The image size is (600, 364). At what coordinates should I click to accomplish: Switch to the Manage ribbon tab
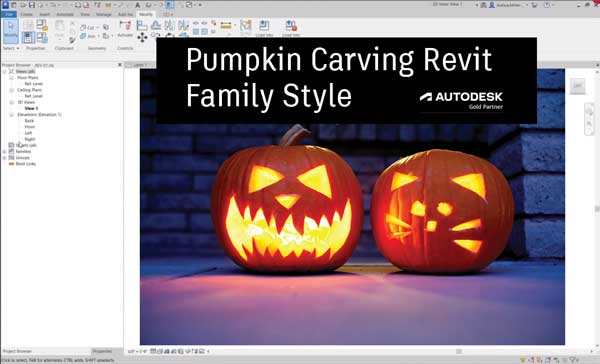click(103, 14)
